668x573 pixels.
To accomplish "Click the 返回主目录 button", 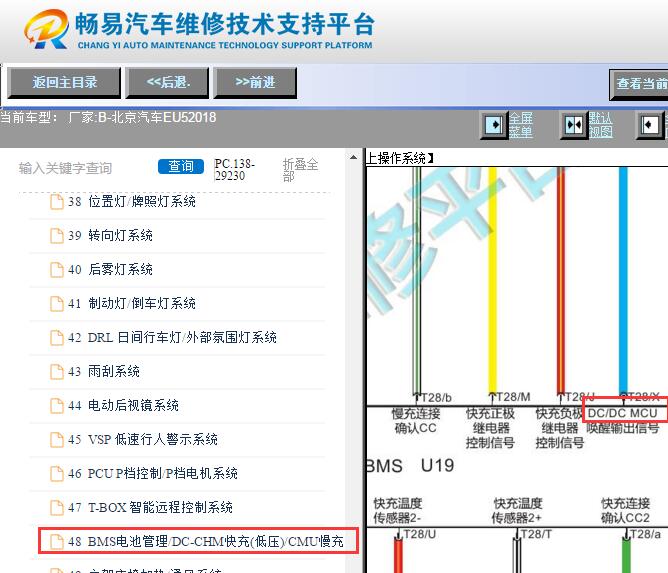I will point(64,83).
